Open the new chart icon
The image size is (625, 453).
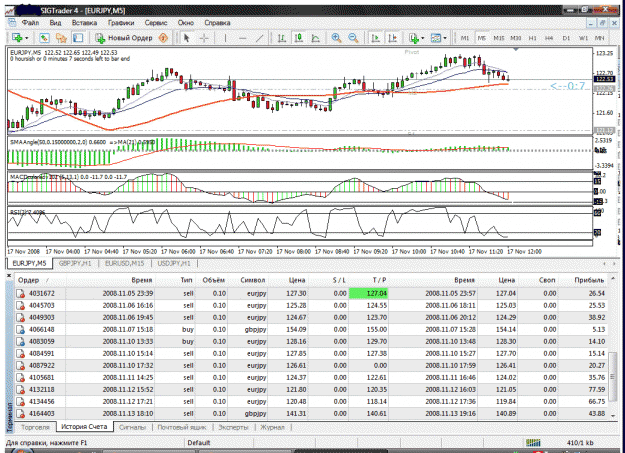pos(17,38)
